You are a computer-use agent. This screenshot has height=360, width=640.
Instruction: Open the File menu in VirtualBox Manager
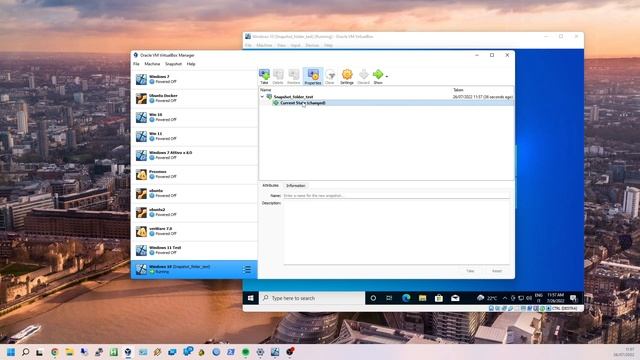136,64
